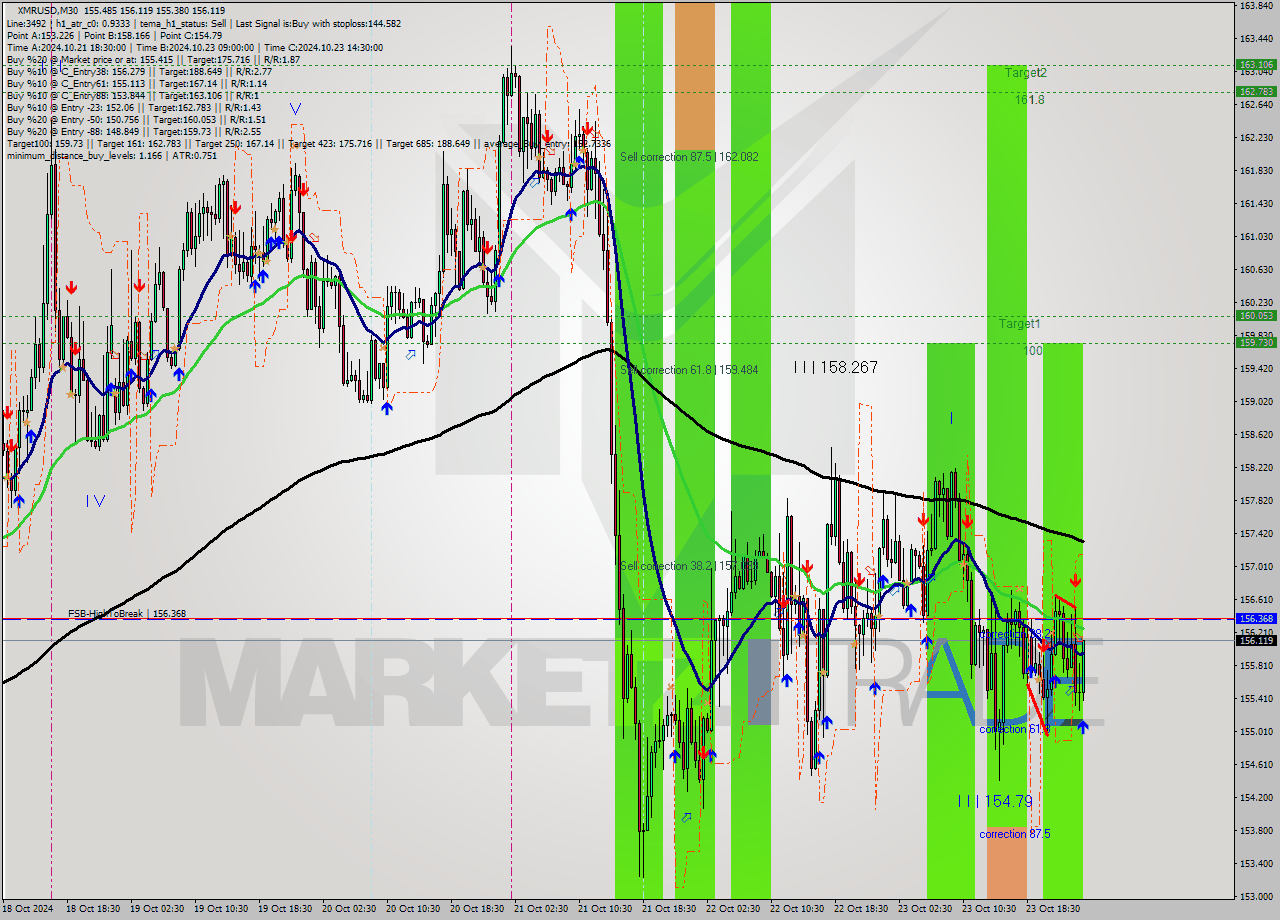Click the '18 Oct 2024' time label
The height and width of the screenshot is (920, 1280).
(x=26, y=909)
